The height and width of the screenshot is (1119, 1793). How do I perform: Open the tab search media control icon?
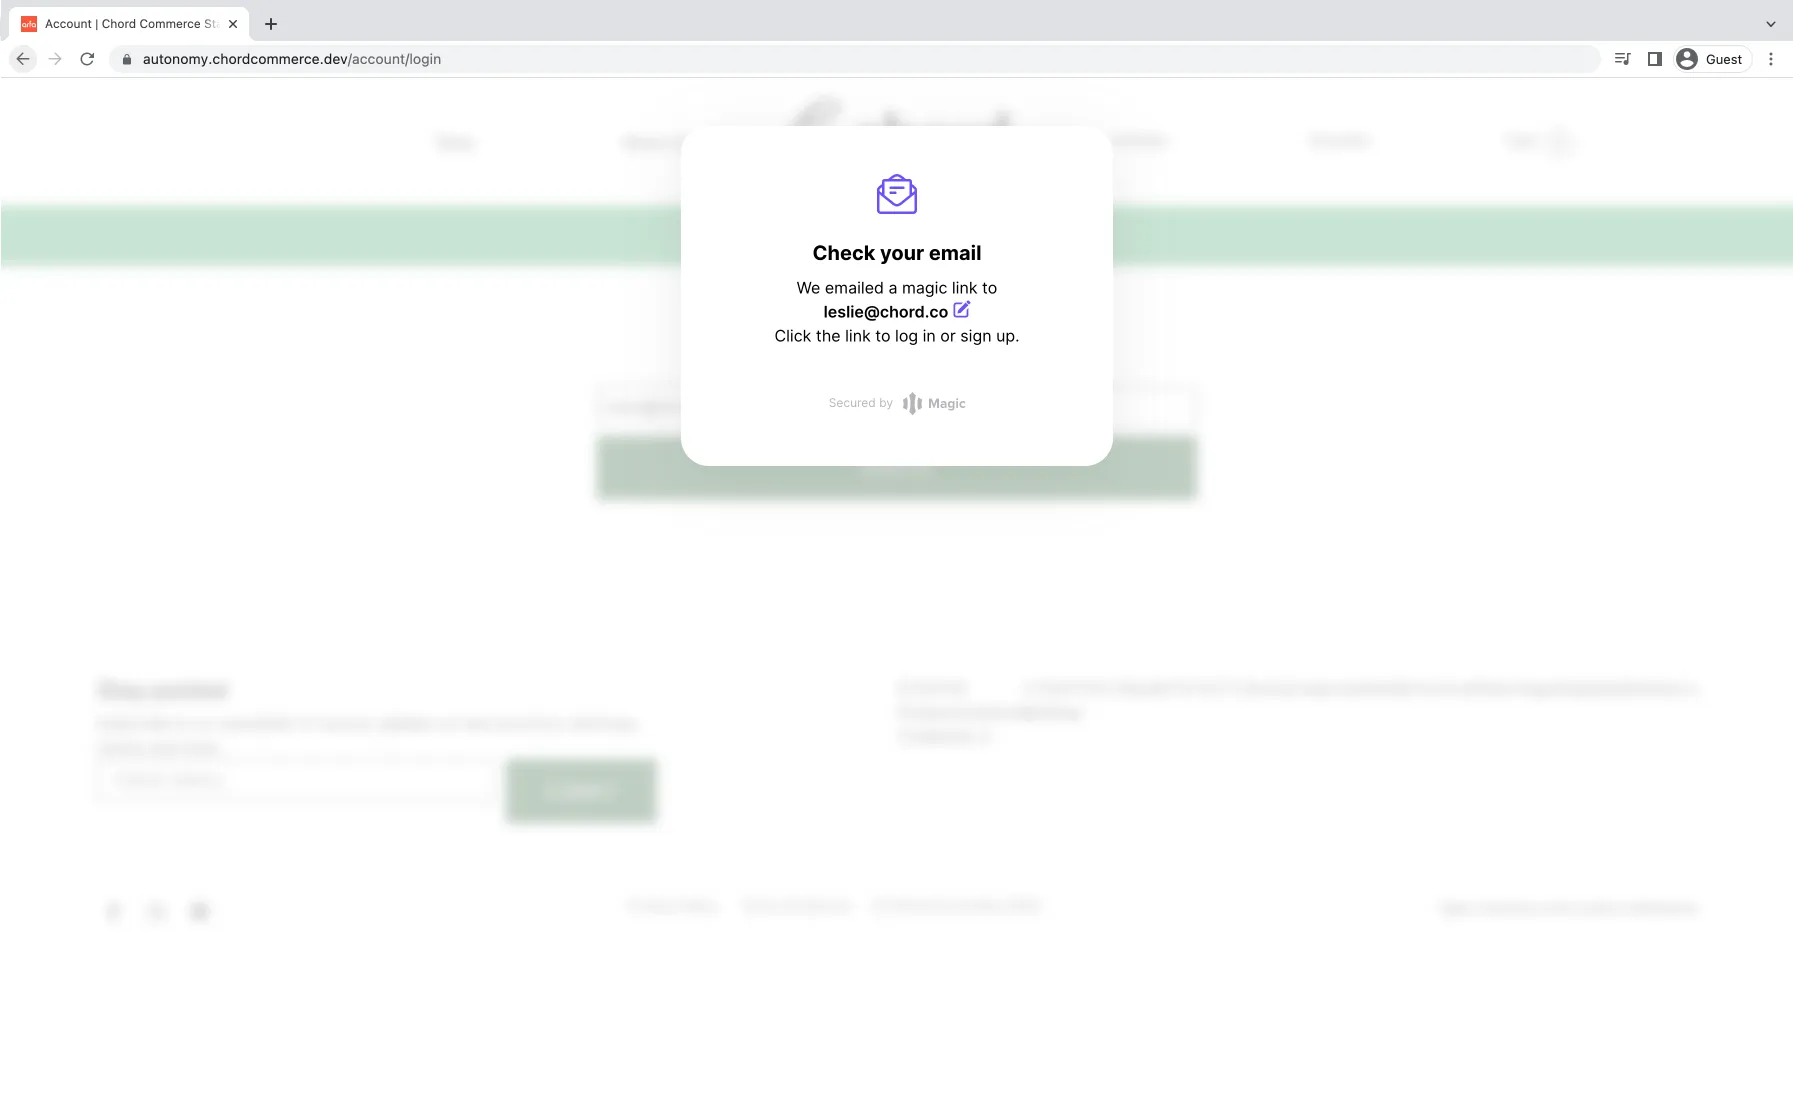pyautogui.click(x=1622, y=59)
